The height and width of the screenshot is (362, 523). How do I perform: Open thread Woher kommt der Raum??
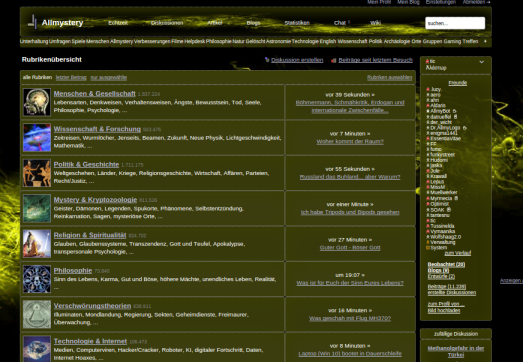click(x=350, y=141)
